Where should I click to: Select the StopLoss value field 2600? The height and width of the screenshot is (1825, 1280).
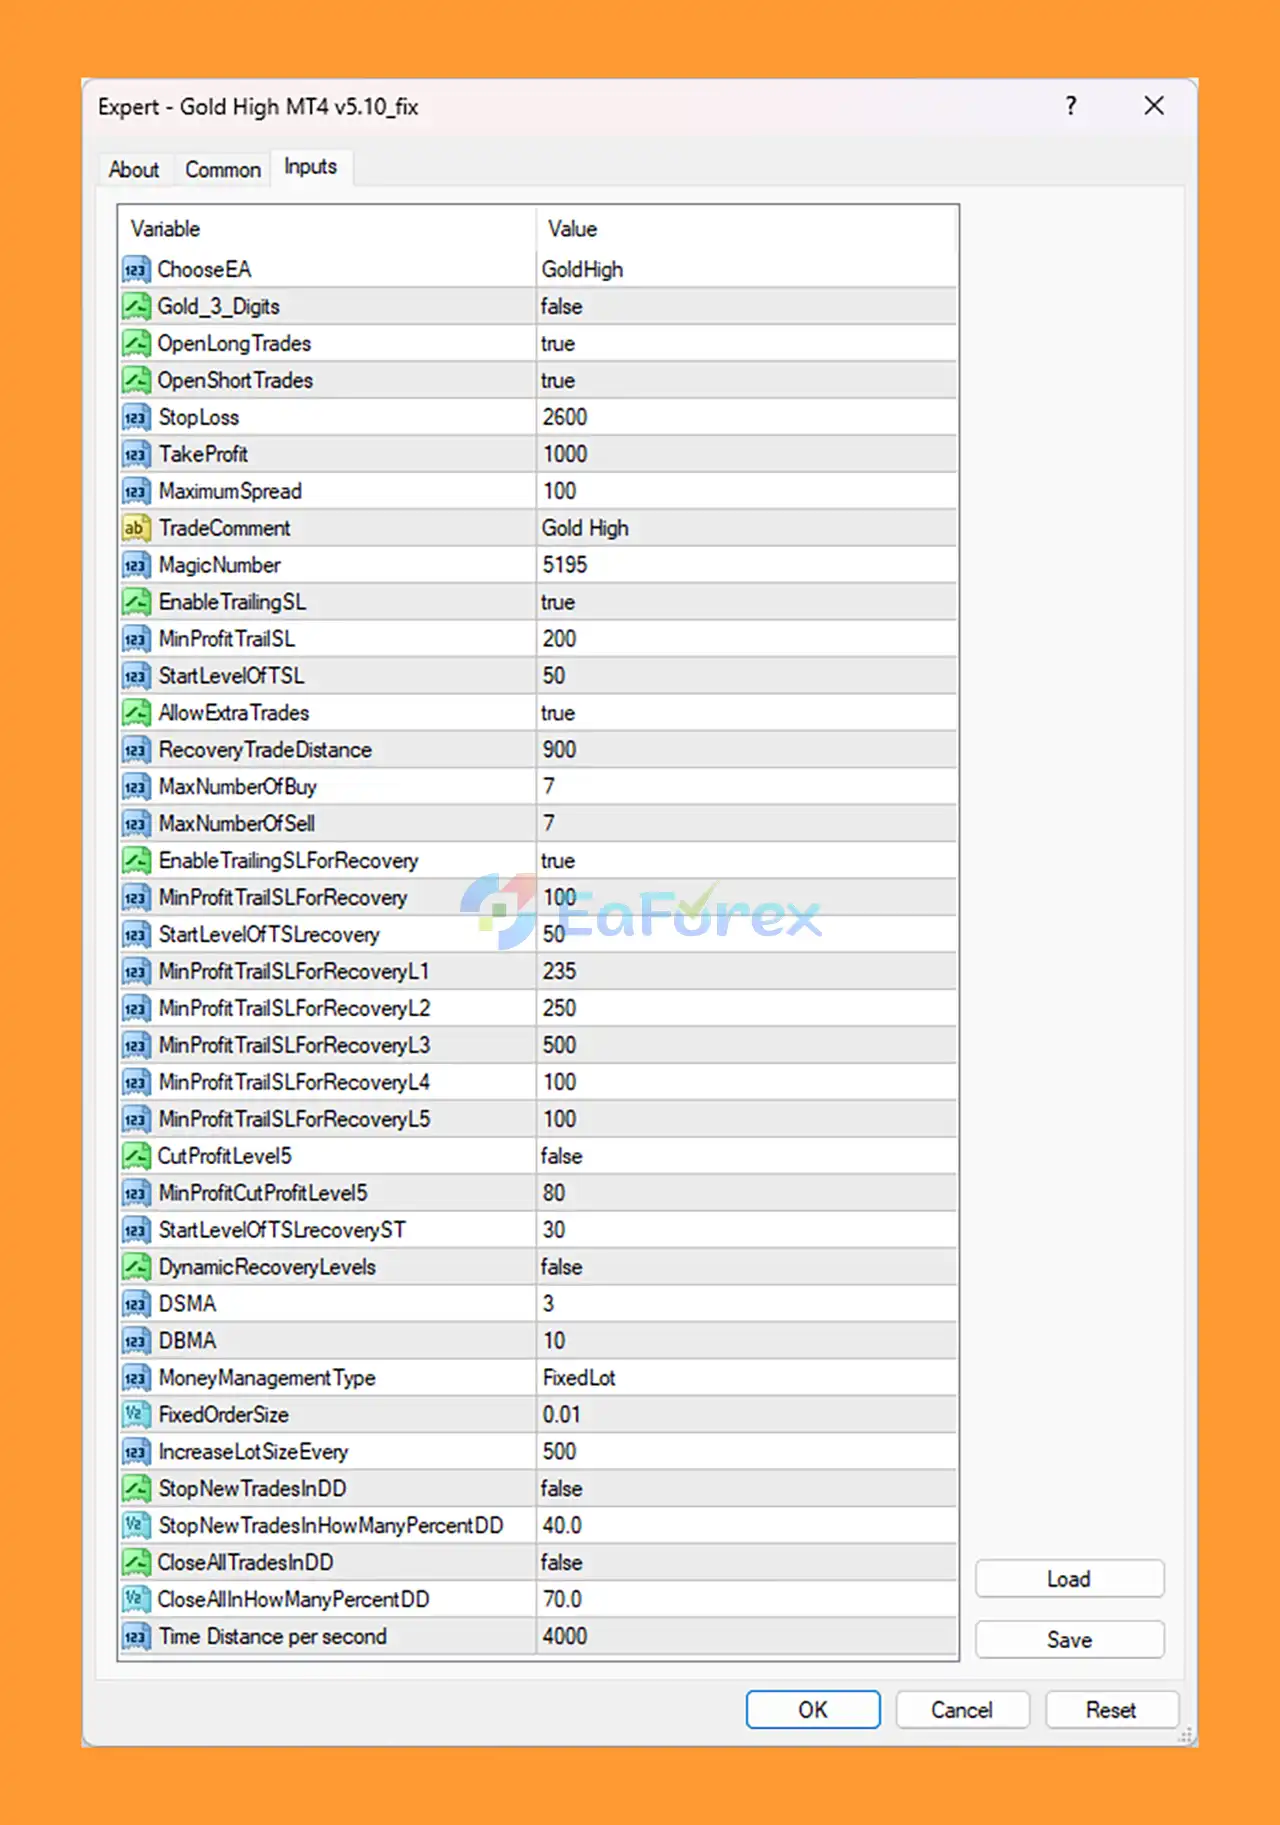(x=745, y=417)
